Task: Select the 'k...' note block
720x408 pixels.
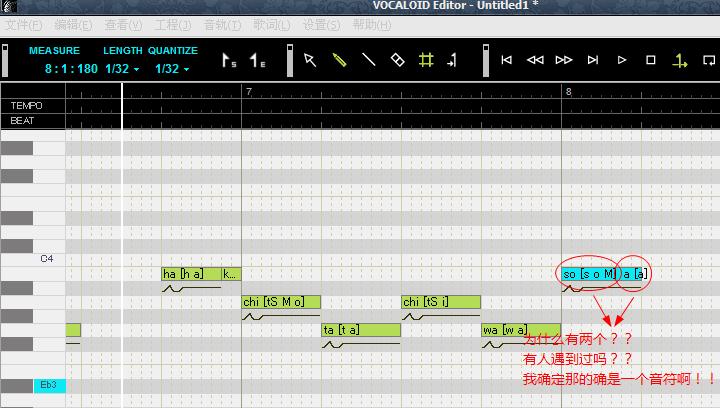Action: click(231, 274)
